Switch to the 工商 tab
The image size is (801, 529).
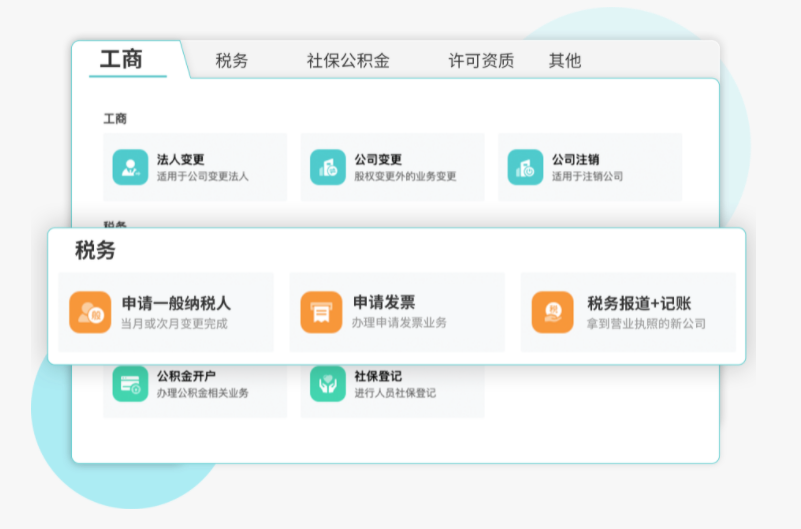121,59
